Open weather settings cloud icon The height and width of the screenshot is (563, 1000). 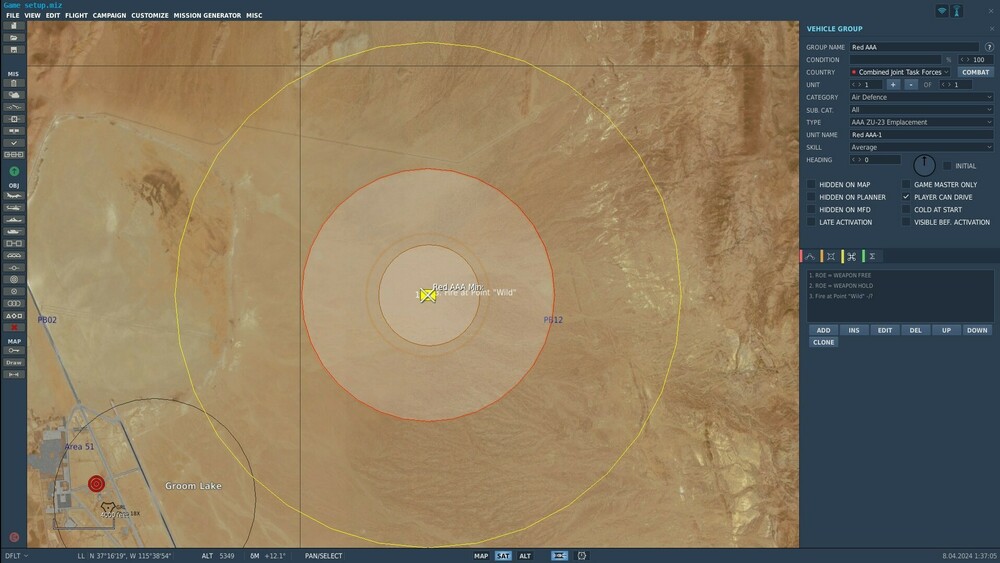tap(14, 95)
